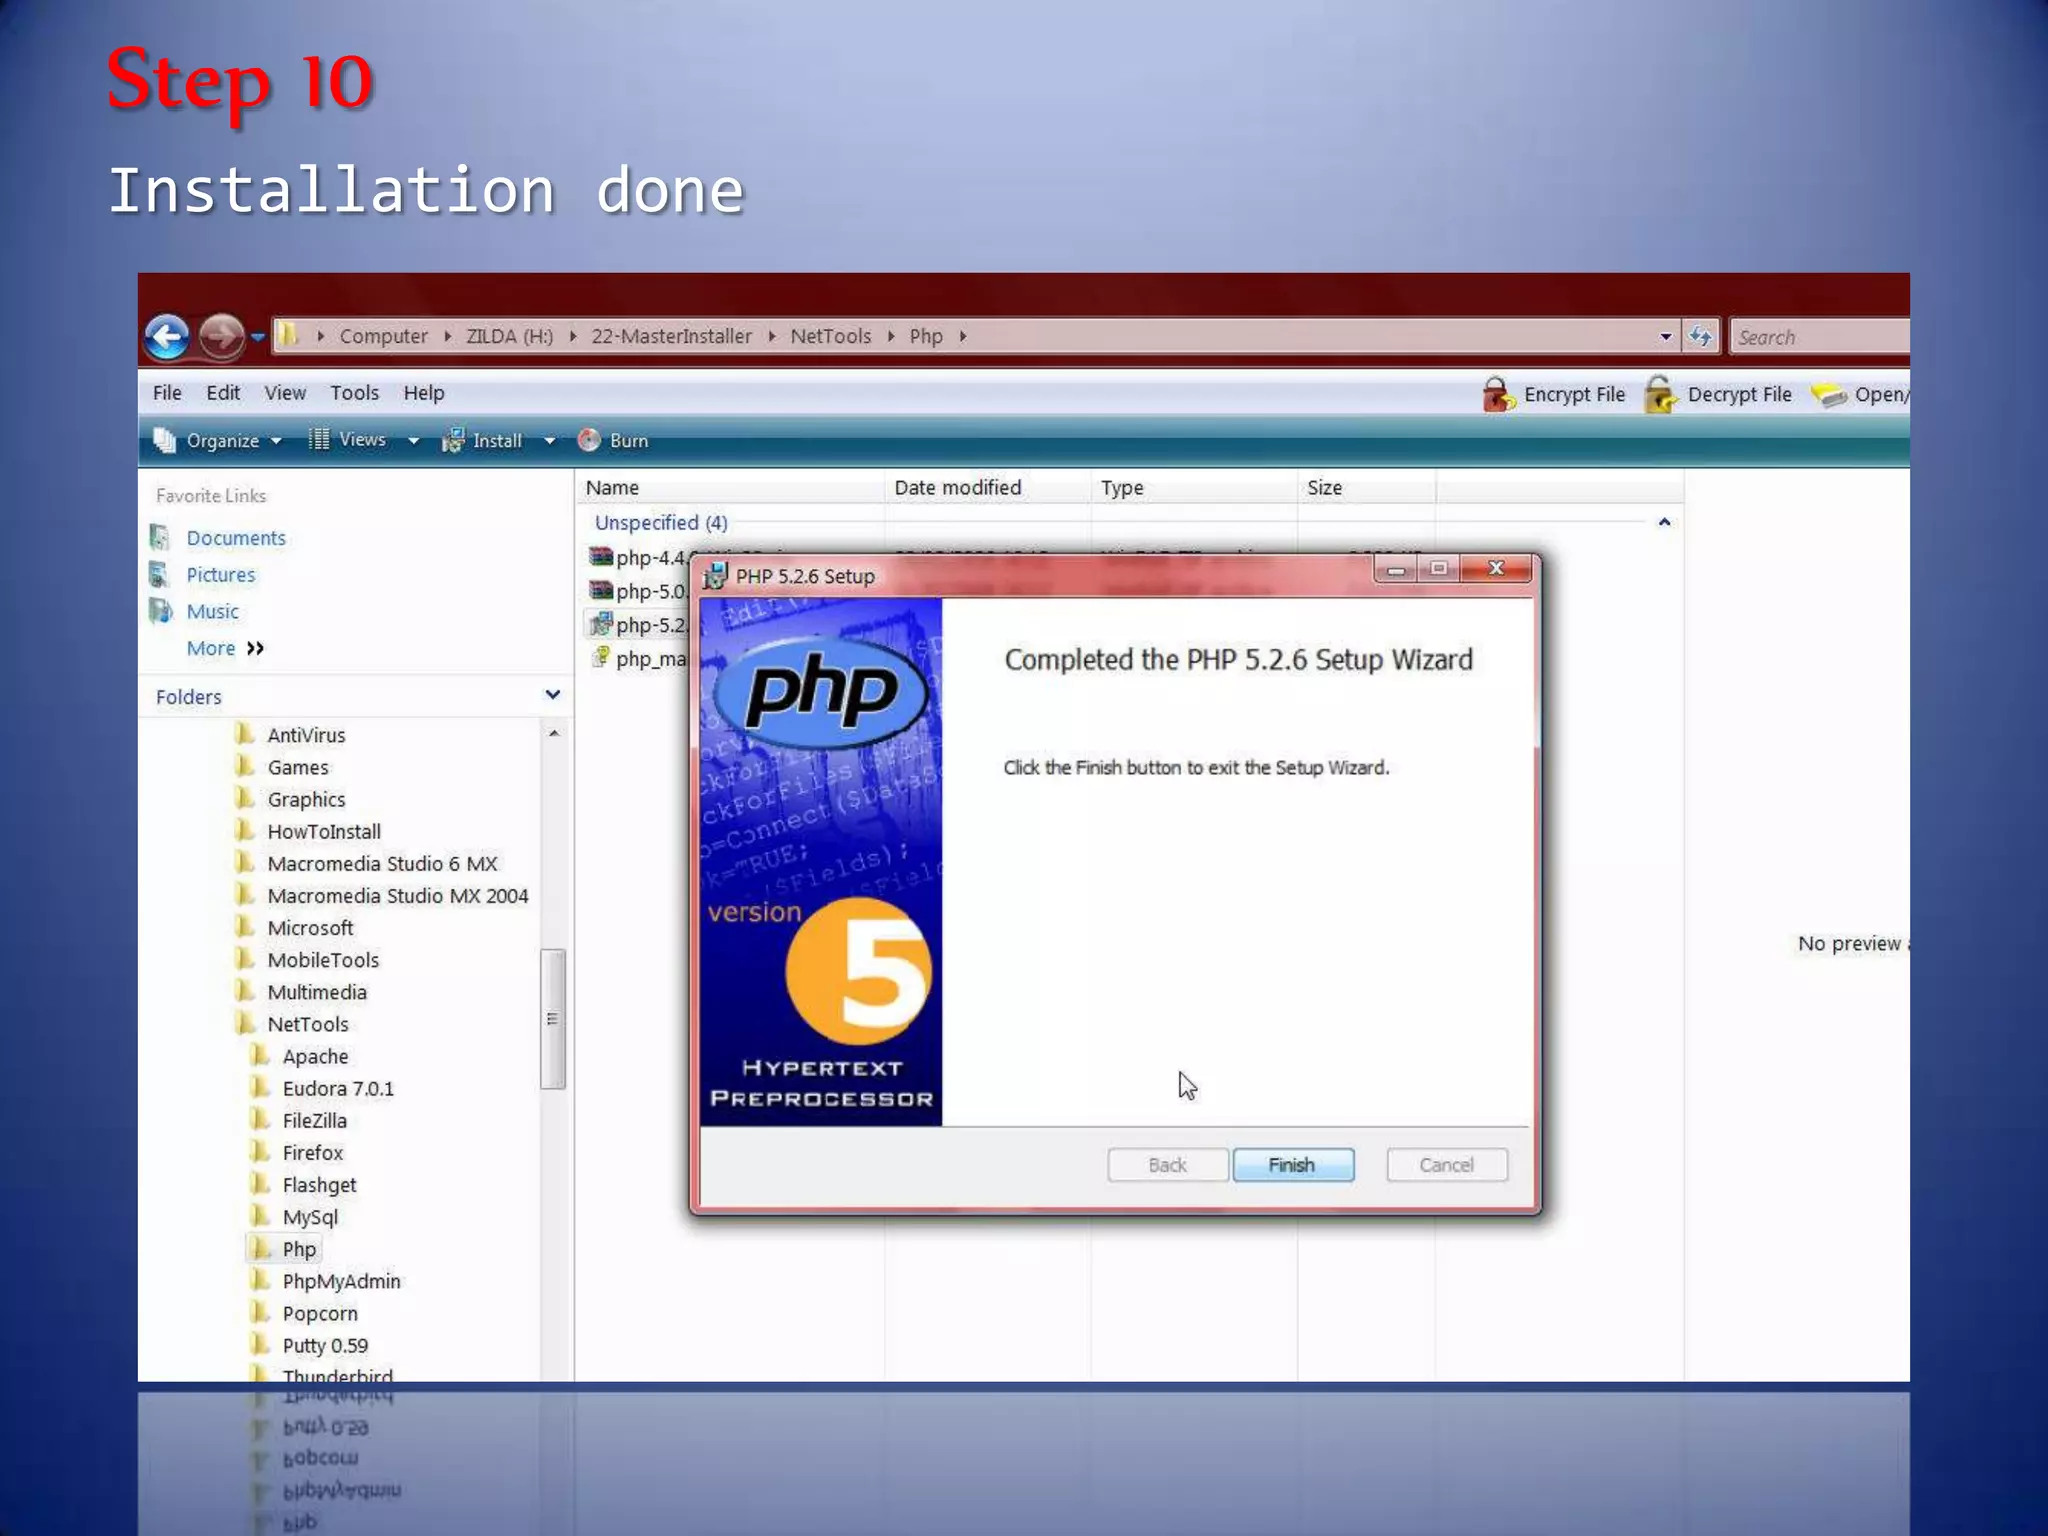Select HowToInstall folder in tree

coord(324,831)
